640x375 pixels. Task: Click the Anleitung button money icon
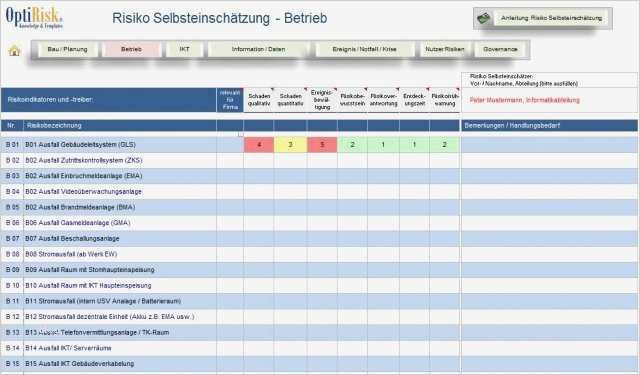pyautogui.click(x=484, y=18)
